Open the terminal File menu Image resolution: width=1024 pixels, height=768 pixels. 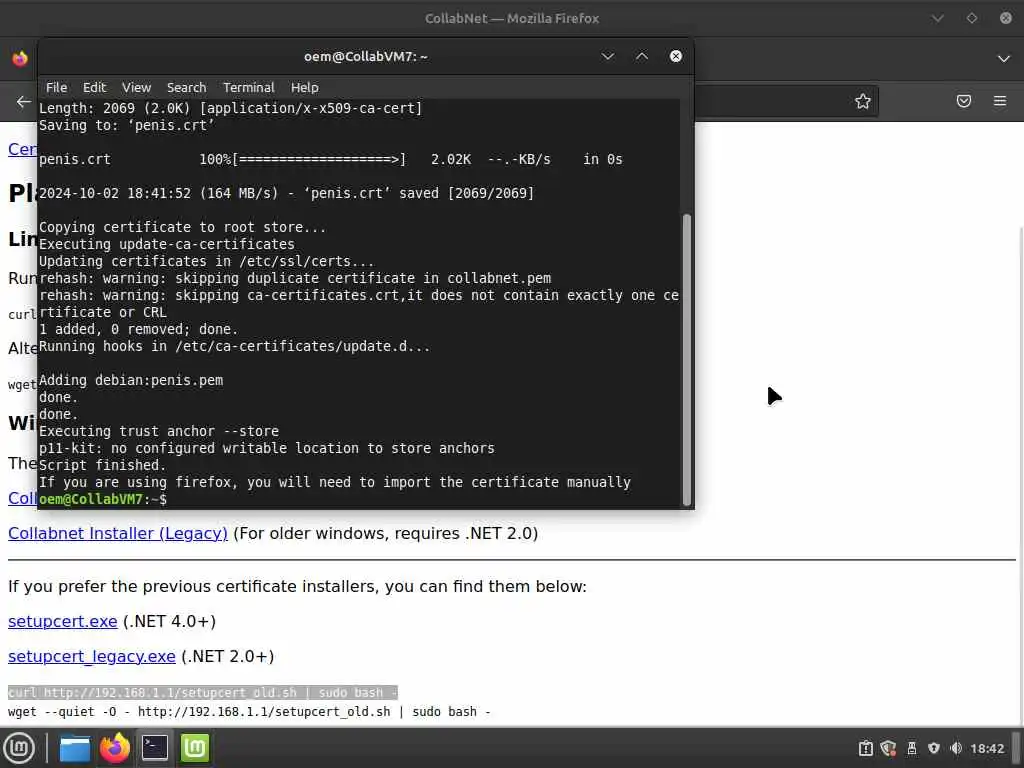56,88
